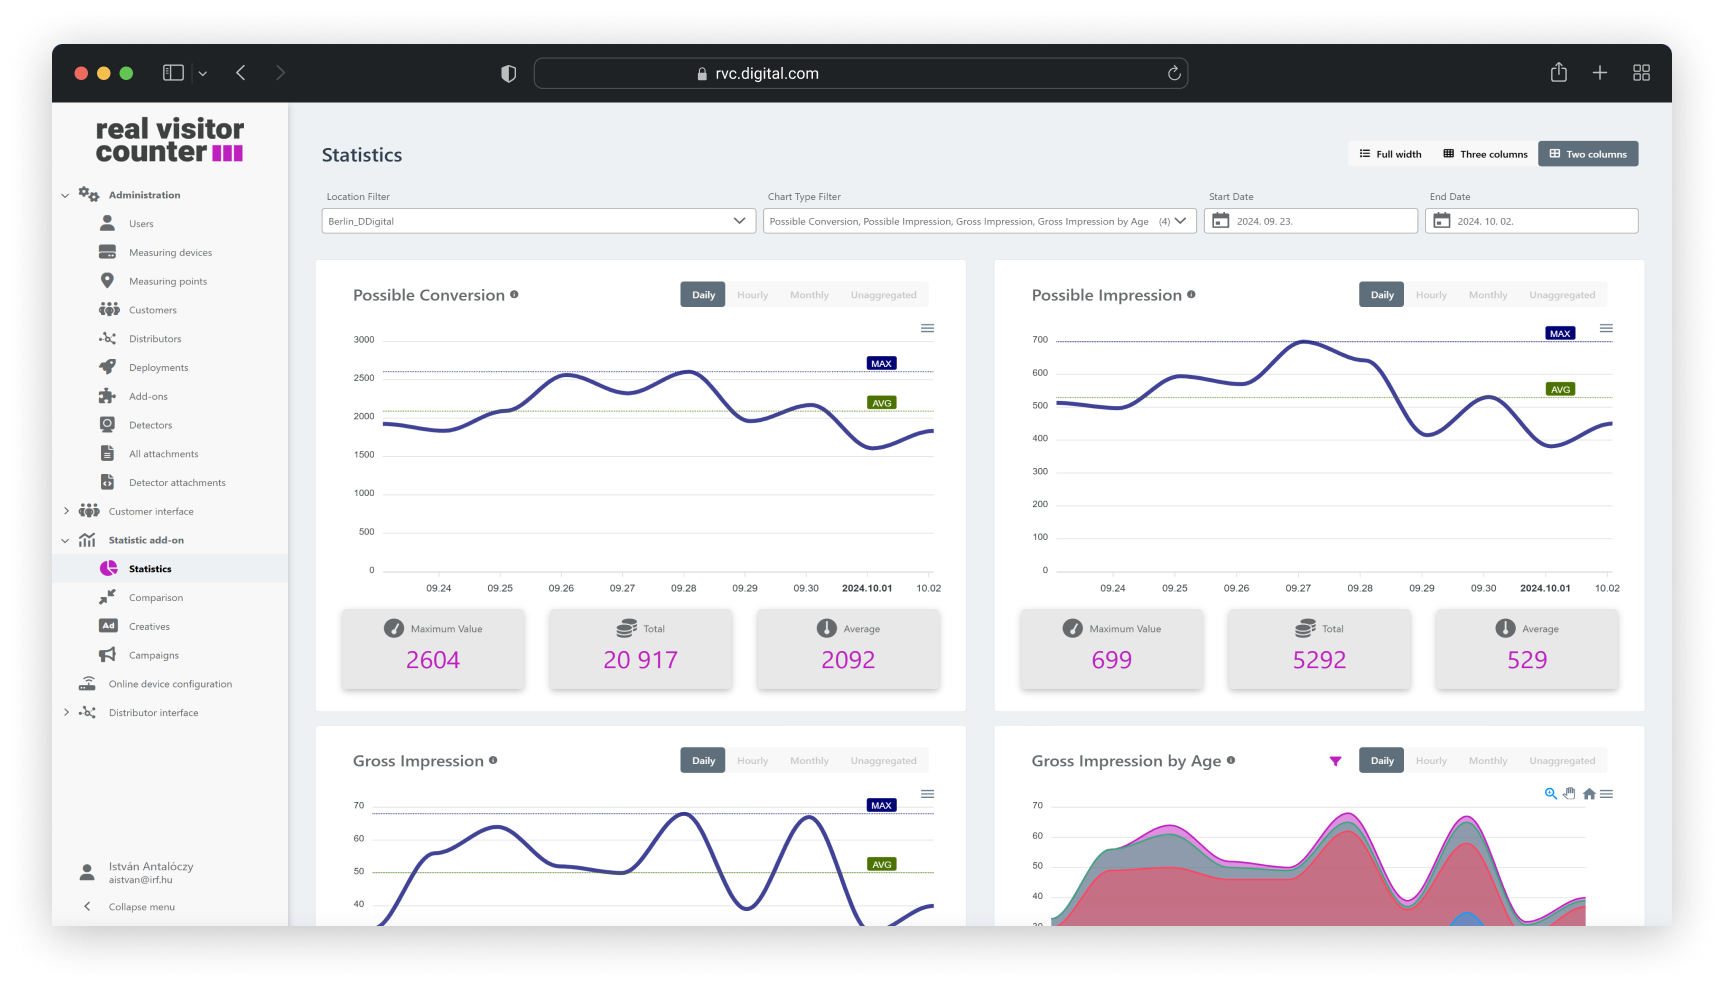The width and height of the screenshot is (1724, 986).
Task: Click the pink filter icon on Gross Impression by Age
Action: (1335, 761)
